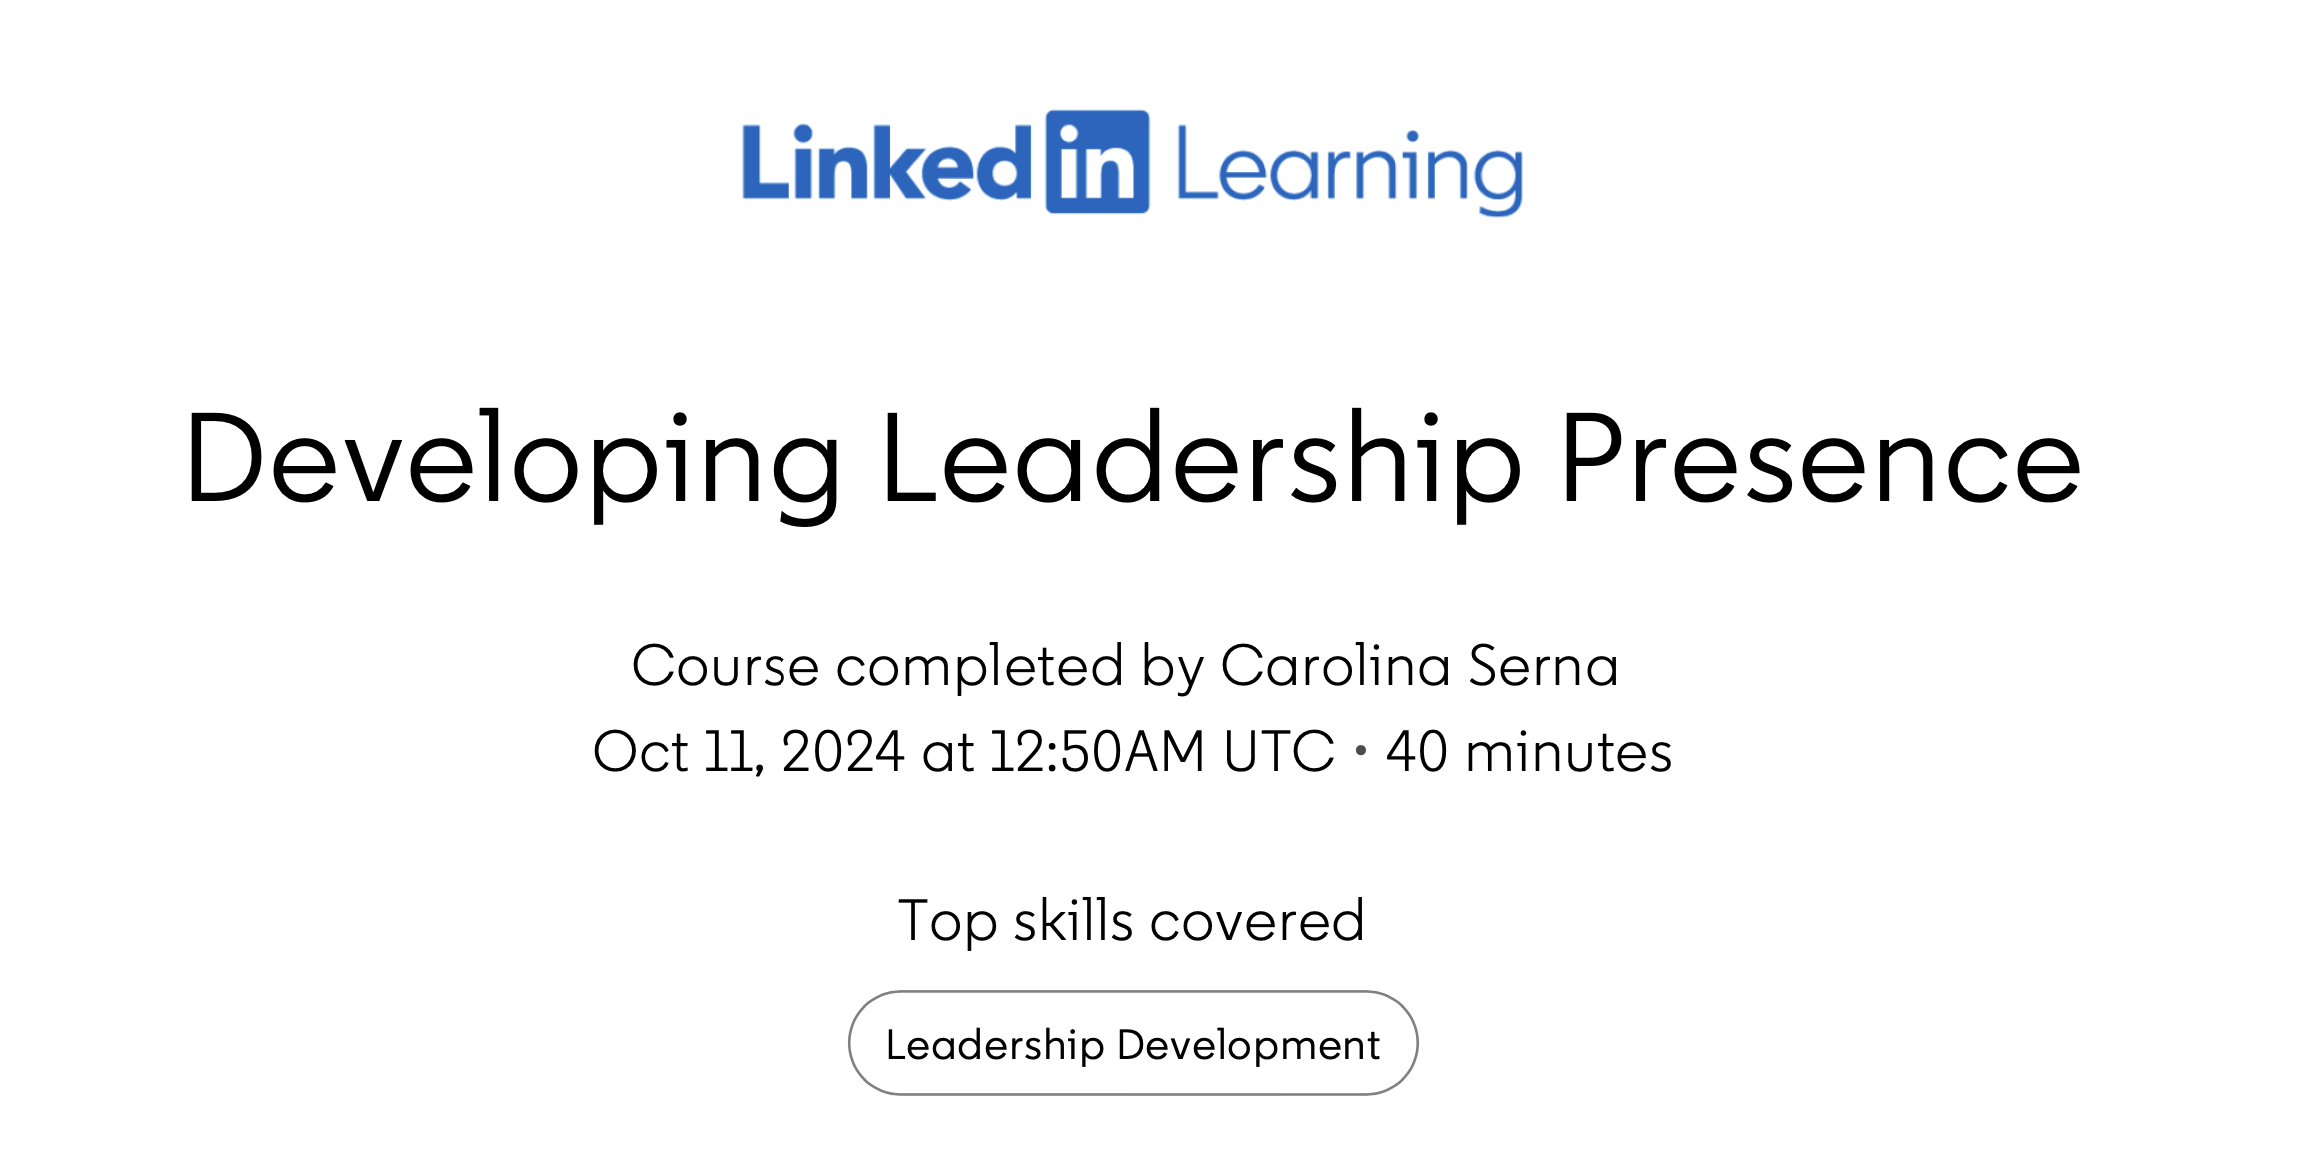Click the word 'Presence' in the title

(x=1821, y=459)
